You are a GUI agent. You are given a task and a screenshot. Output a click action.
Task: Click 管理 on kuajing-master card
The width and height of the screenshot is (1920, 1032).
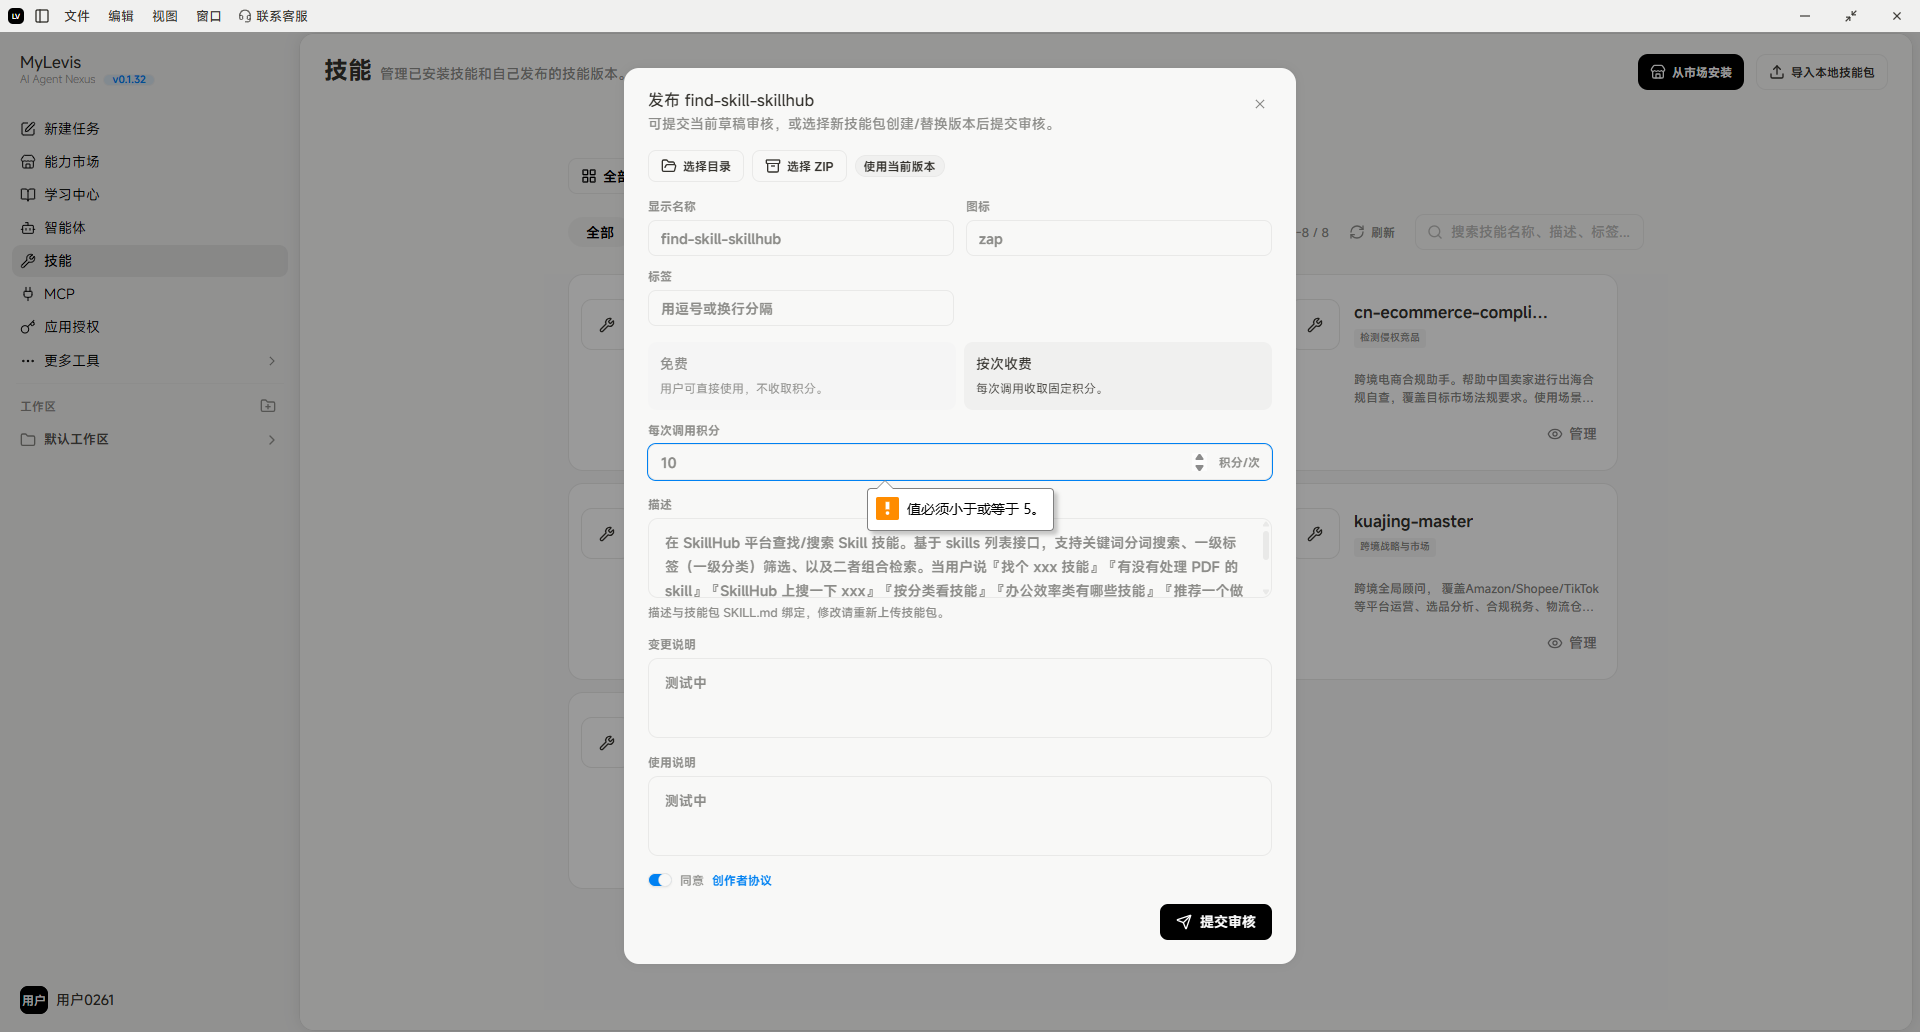[1572, 643]
